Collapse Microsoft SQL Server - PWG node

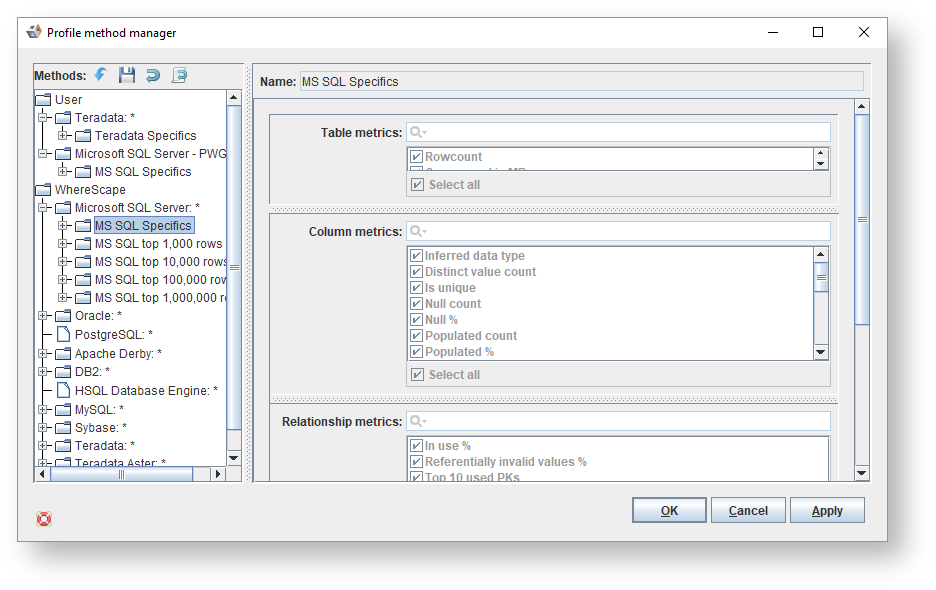coord(43,153)
